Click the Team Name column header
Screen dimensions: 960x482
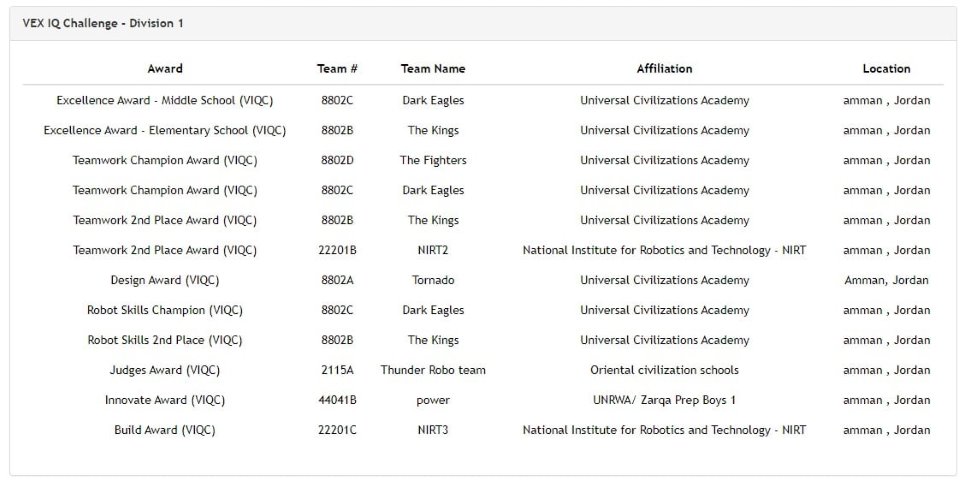[433, 69]
